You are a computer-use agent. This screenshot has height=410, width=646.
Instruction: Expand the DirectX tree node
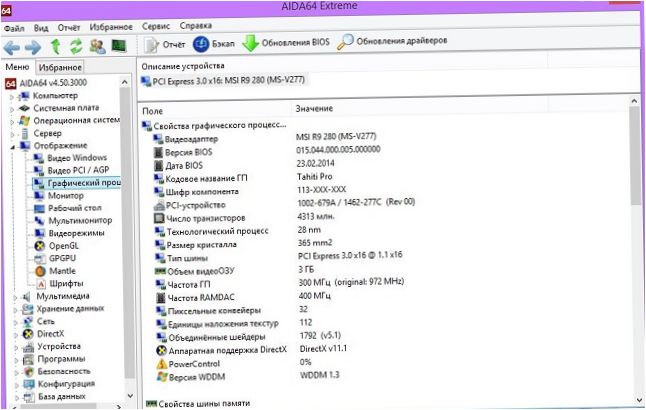coord(15,335)
